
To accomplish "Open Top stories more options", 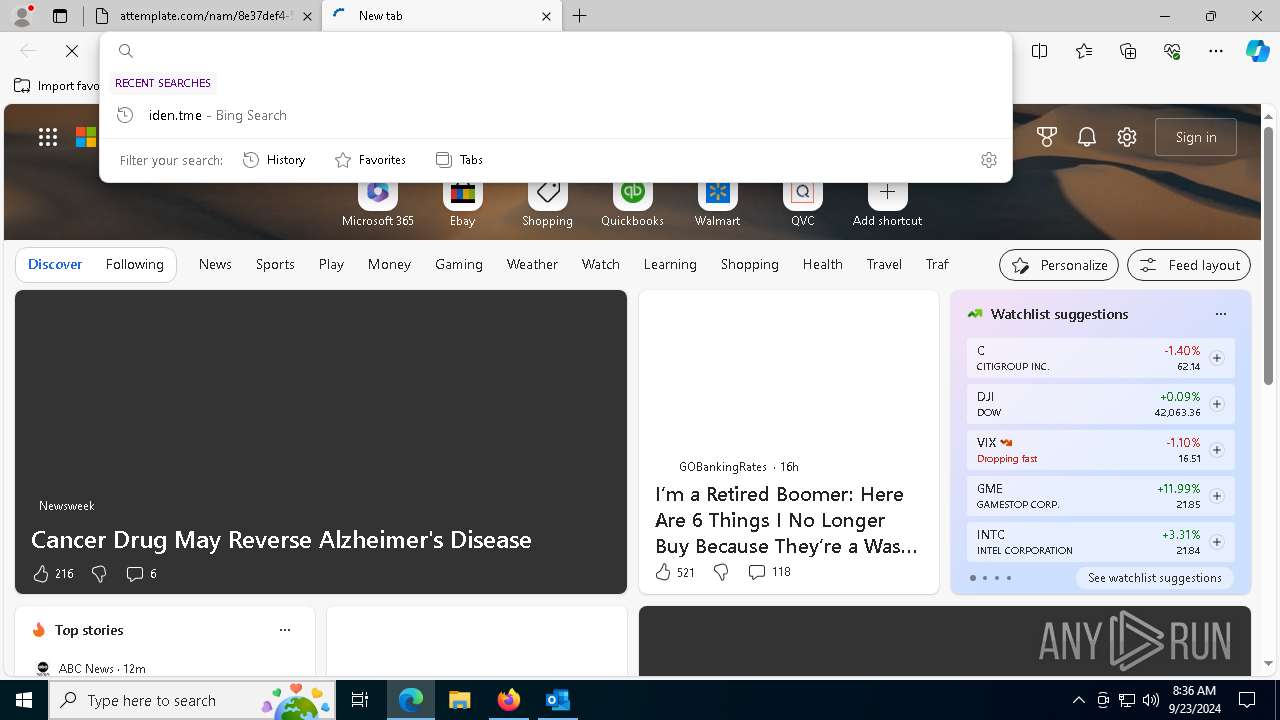I will coord(285,630).
